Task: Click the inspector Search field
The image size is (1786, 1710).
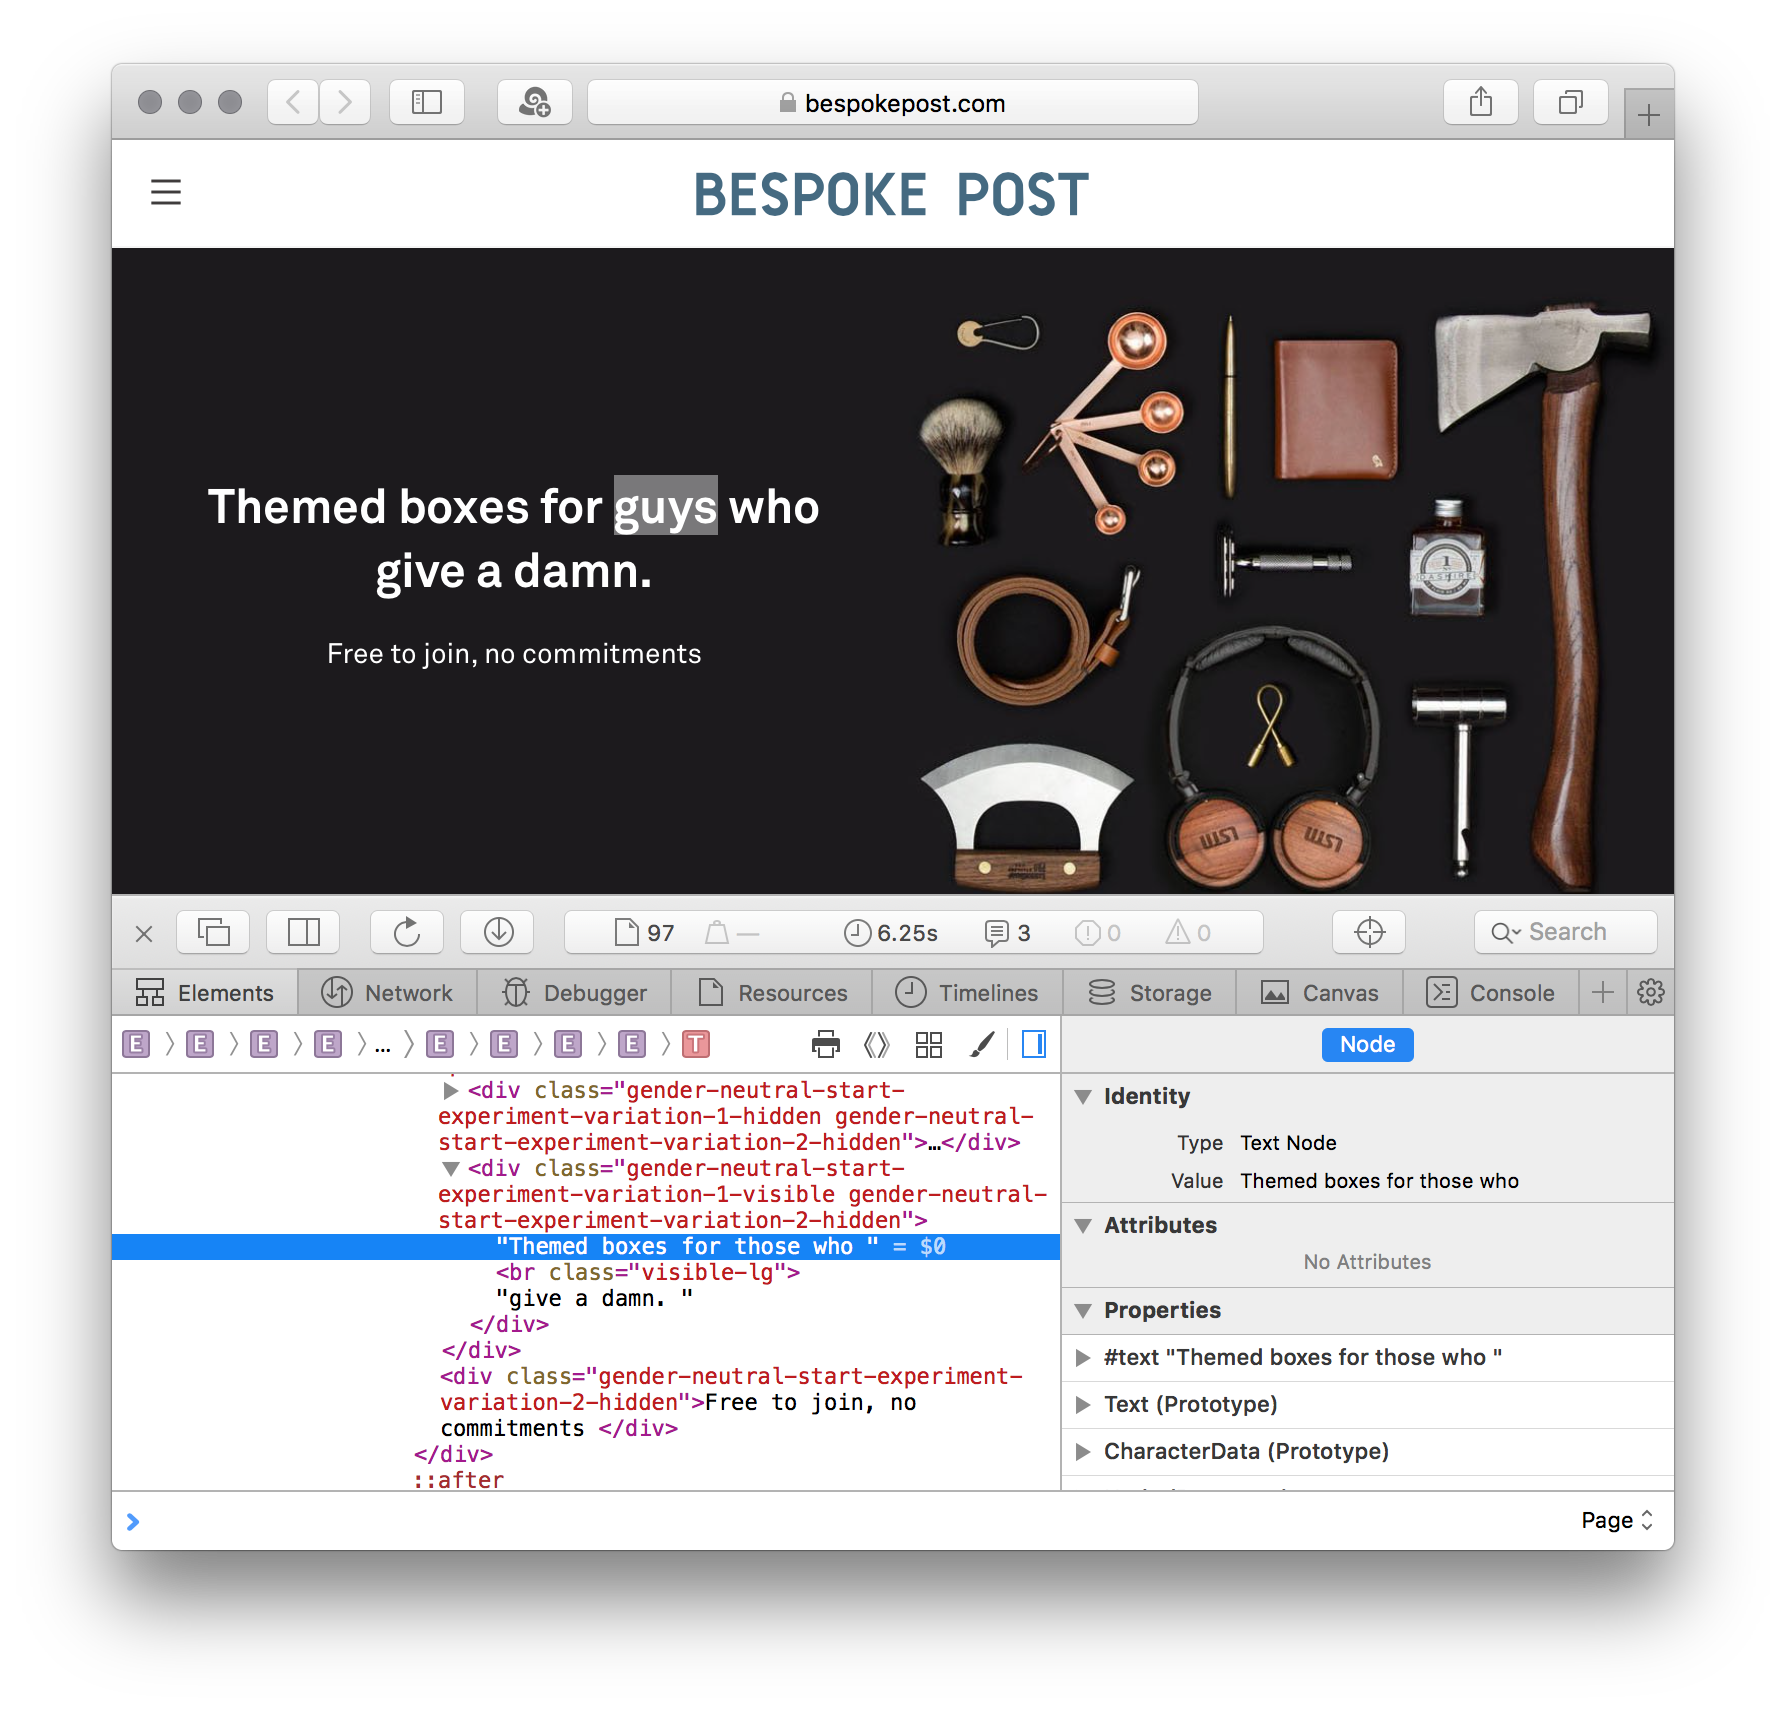Action: [1565, 932]
